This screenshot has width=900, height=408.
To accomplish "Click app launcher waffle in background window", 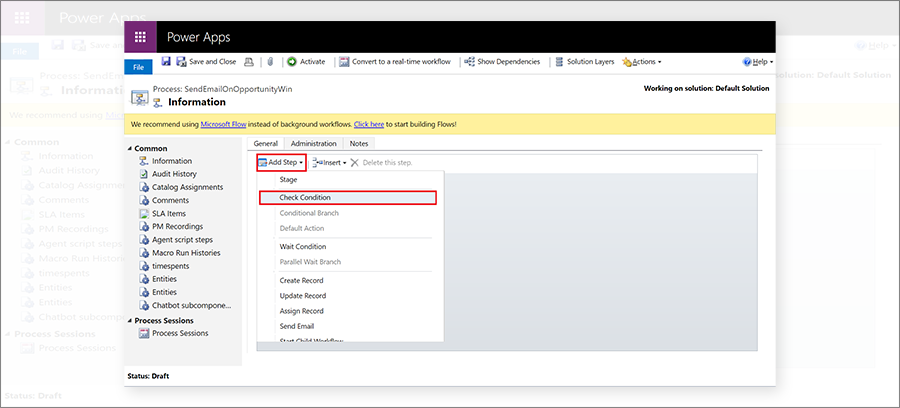I will (22, 17).
